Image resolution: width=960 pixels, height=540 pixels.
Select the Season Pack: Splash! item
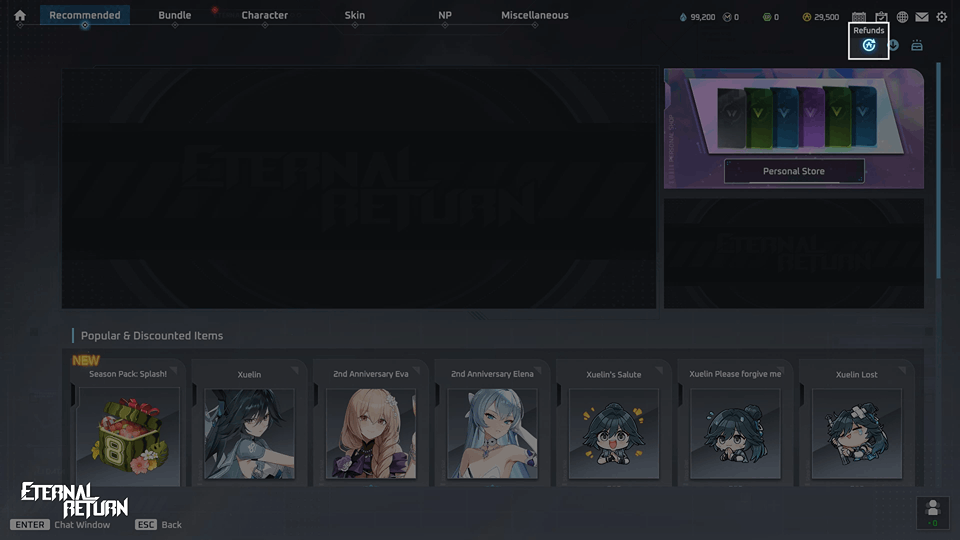coord(128,422)
